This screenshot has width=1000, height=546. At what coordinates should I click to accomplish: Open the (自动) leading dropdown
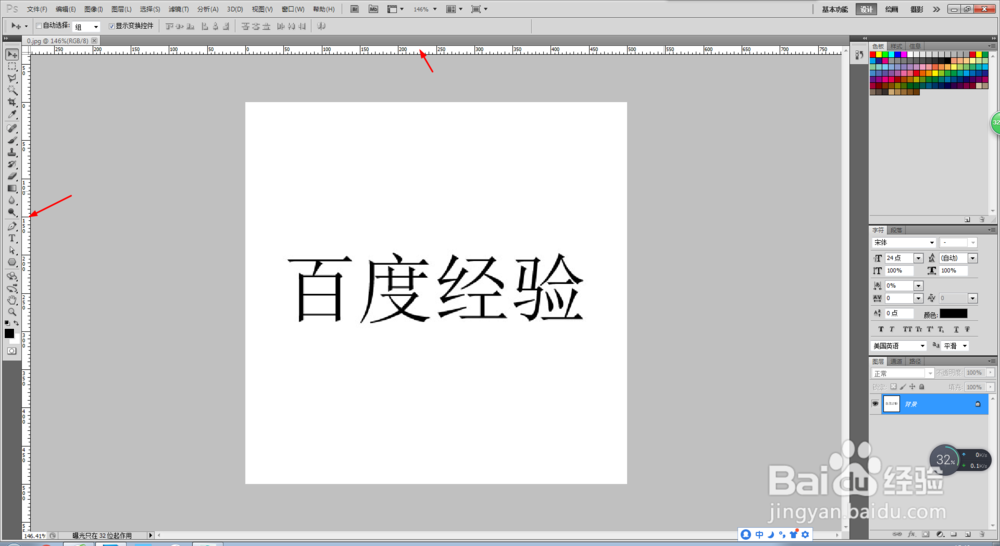tap(973, 258)
